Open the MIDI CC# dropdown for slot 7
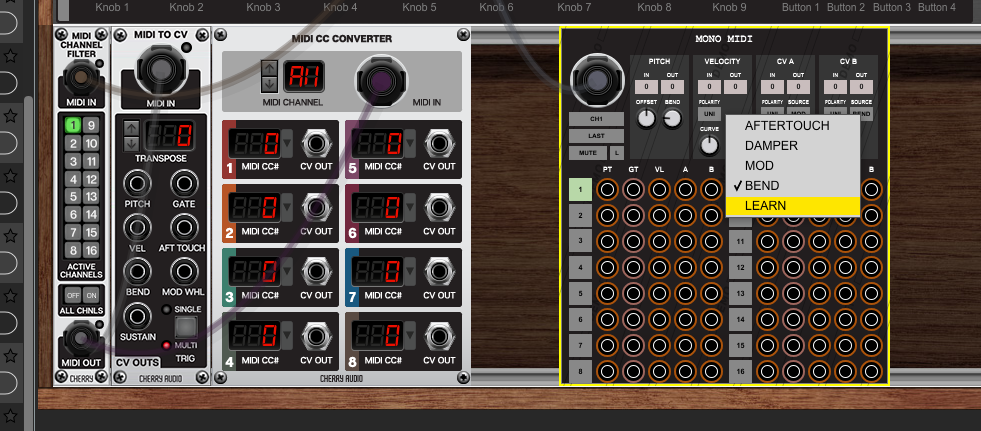Screen dimensions: 981x431 [x=410, y=271]
